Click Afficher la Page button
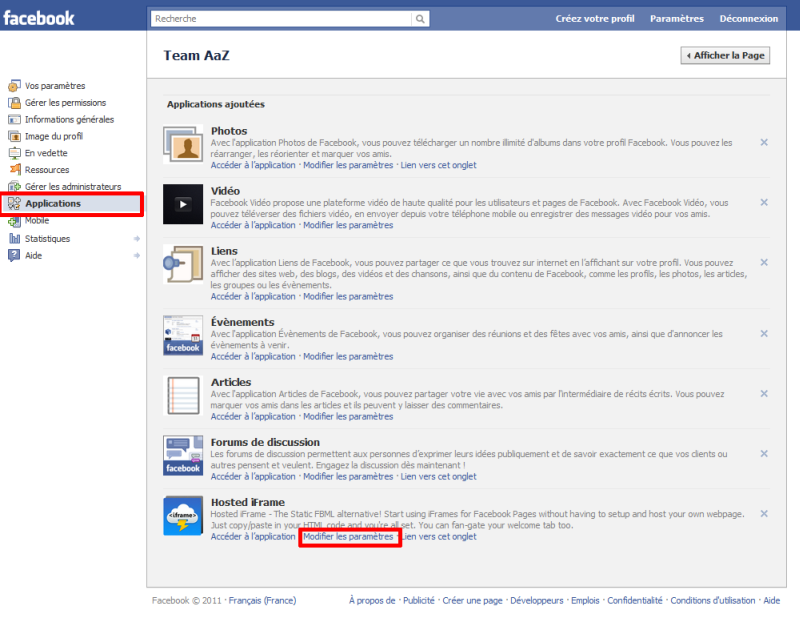The height and width of the screenshot is (618, 800). pos(725,55)
